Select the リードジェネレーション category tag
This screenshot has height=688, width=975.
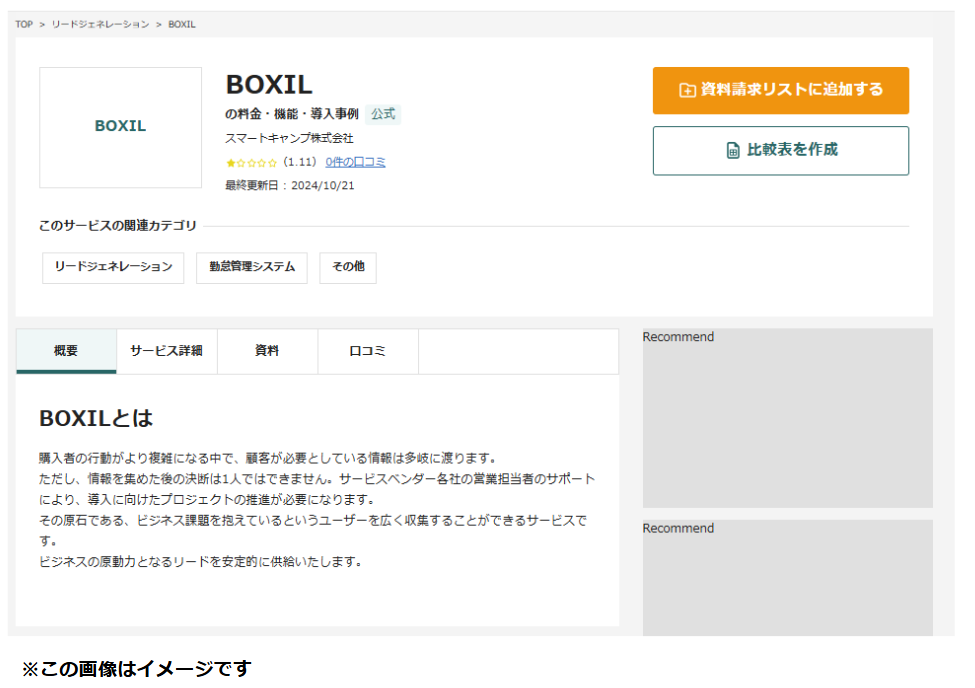click(113, 268)
